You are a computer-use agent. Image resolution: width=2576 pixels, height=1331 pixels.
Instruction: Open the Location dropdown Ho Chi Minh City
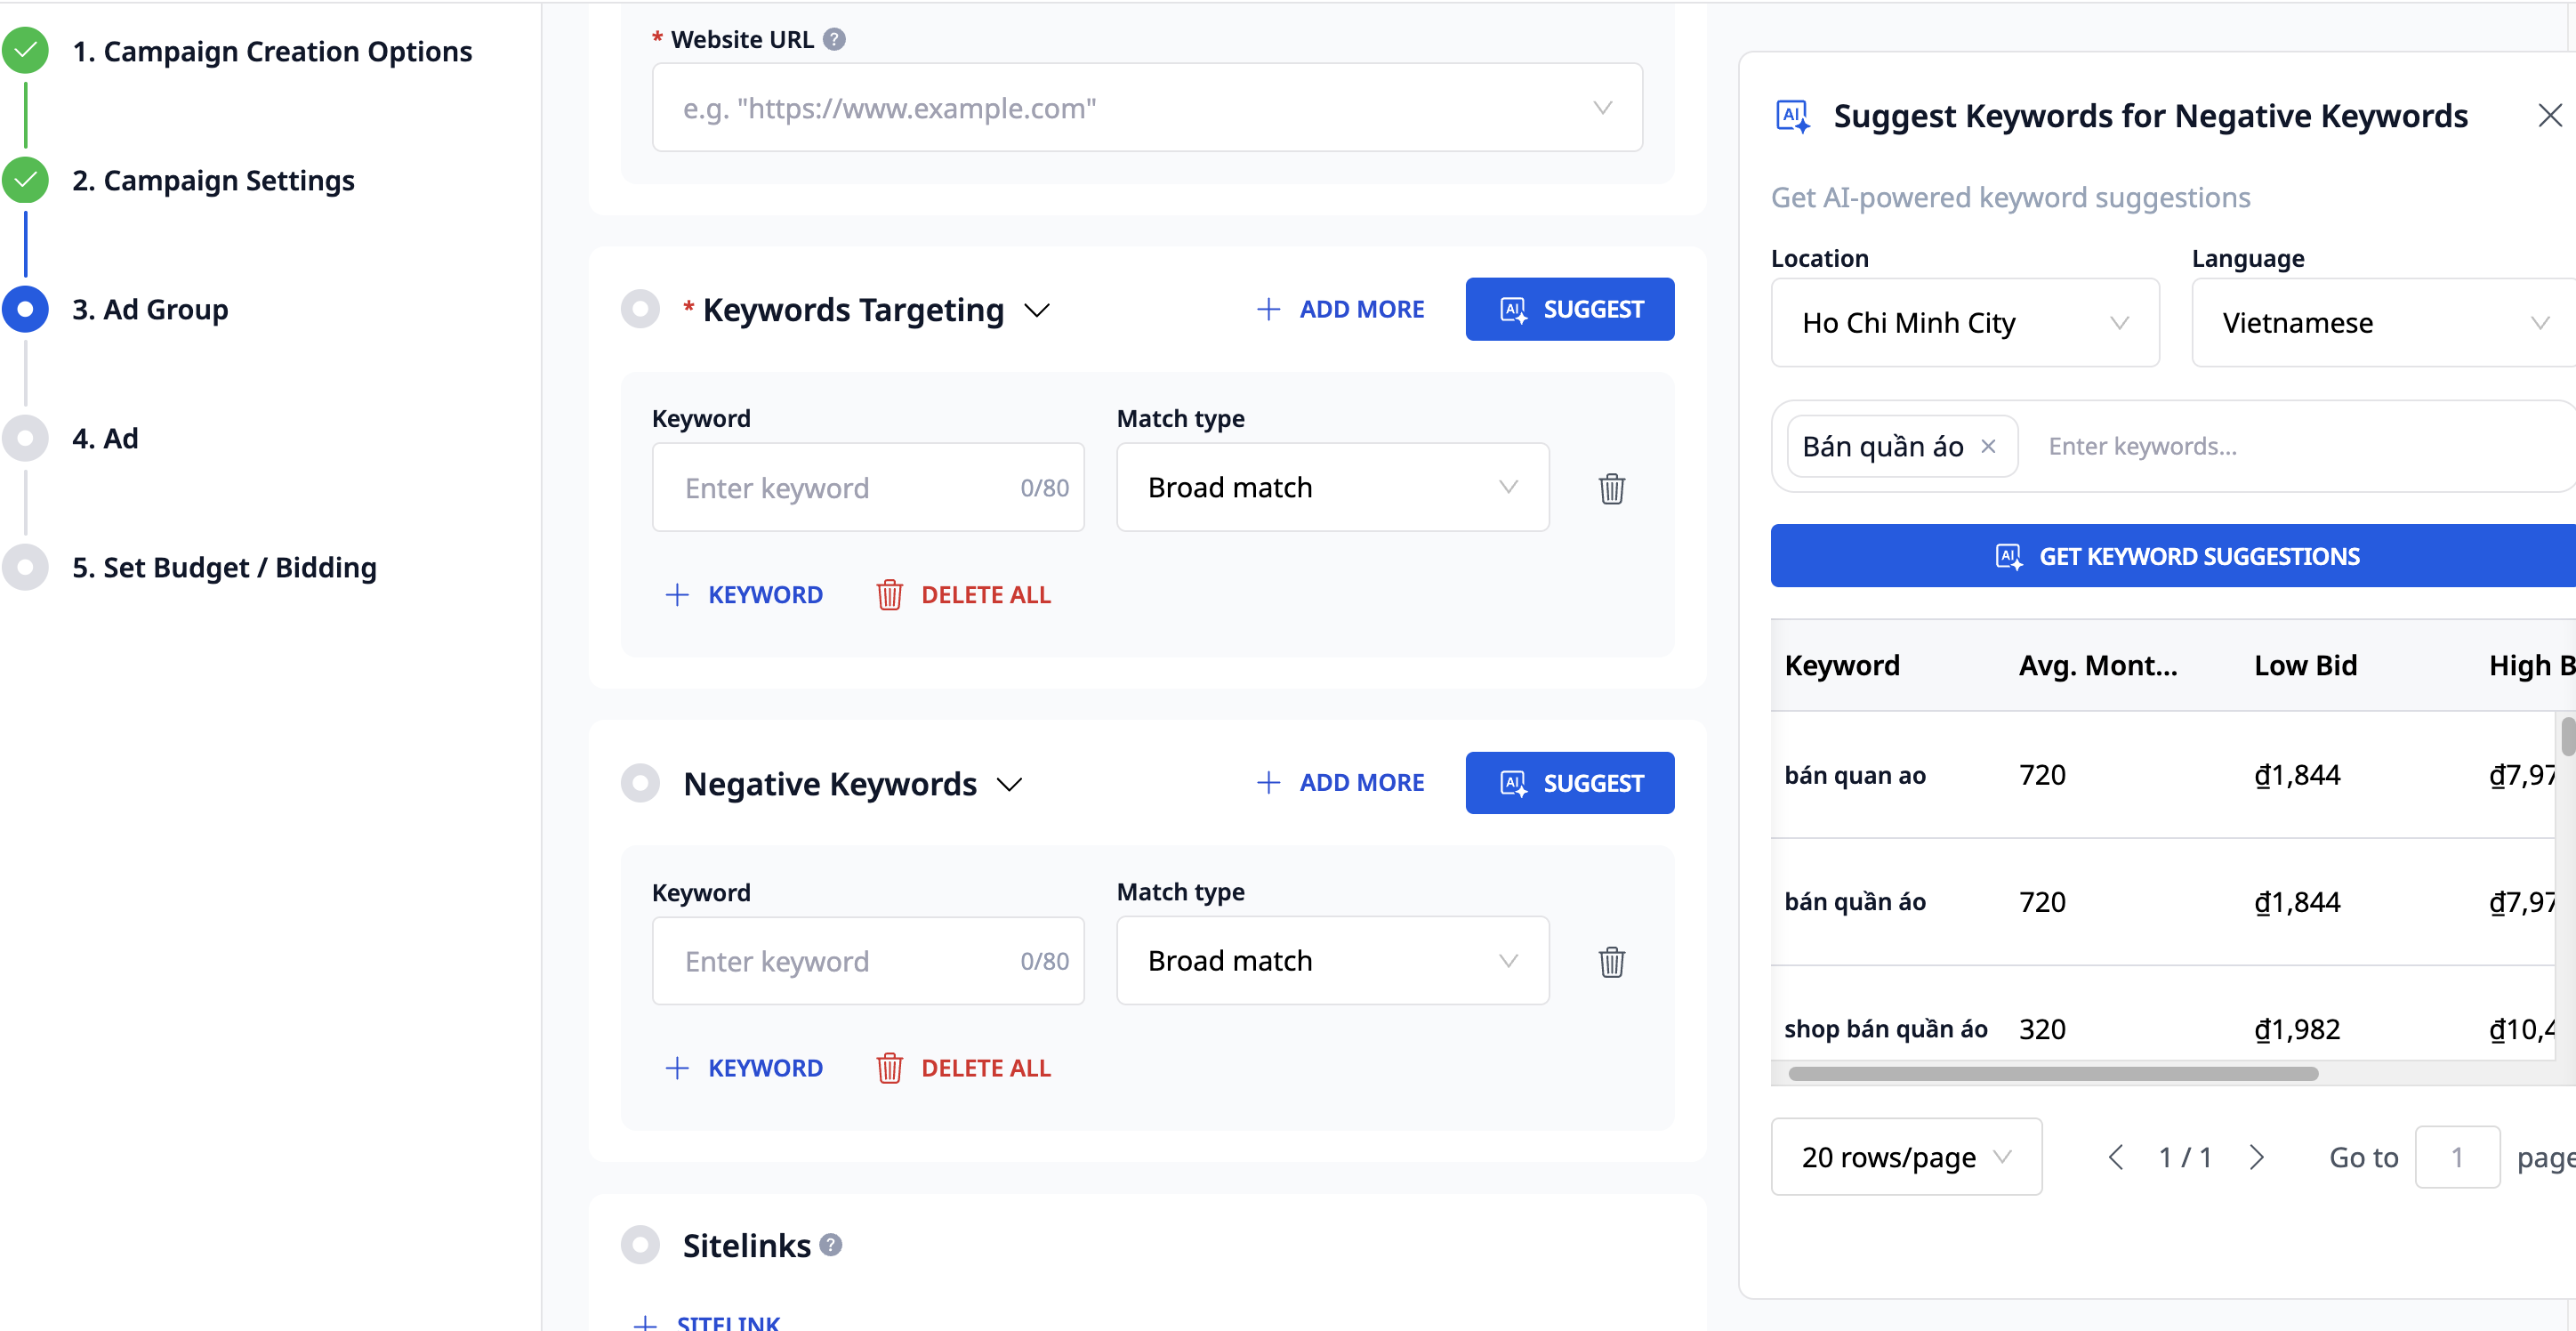(x=1964, y=323)
